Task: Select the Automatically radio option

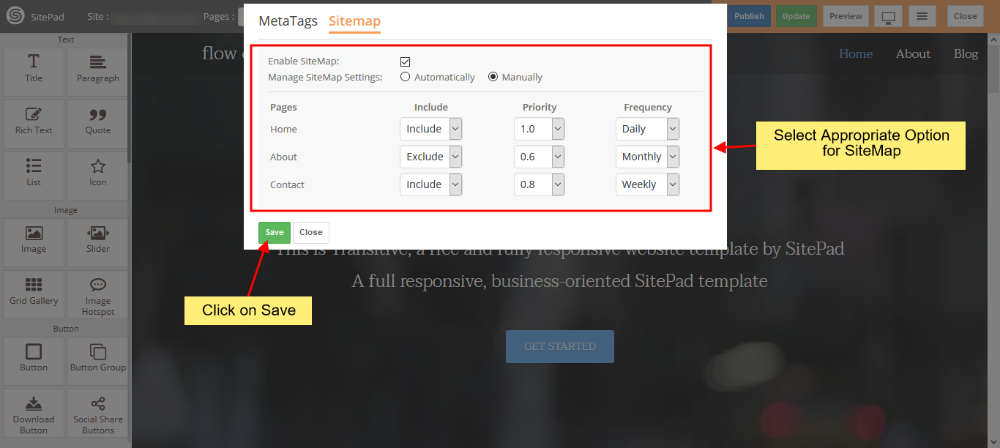Action: coord(404,77)
